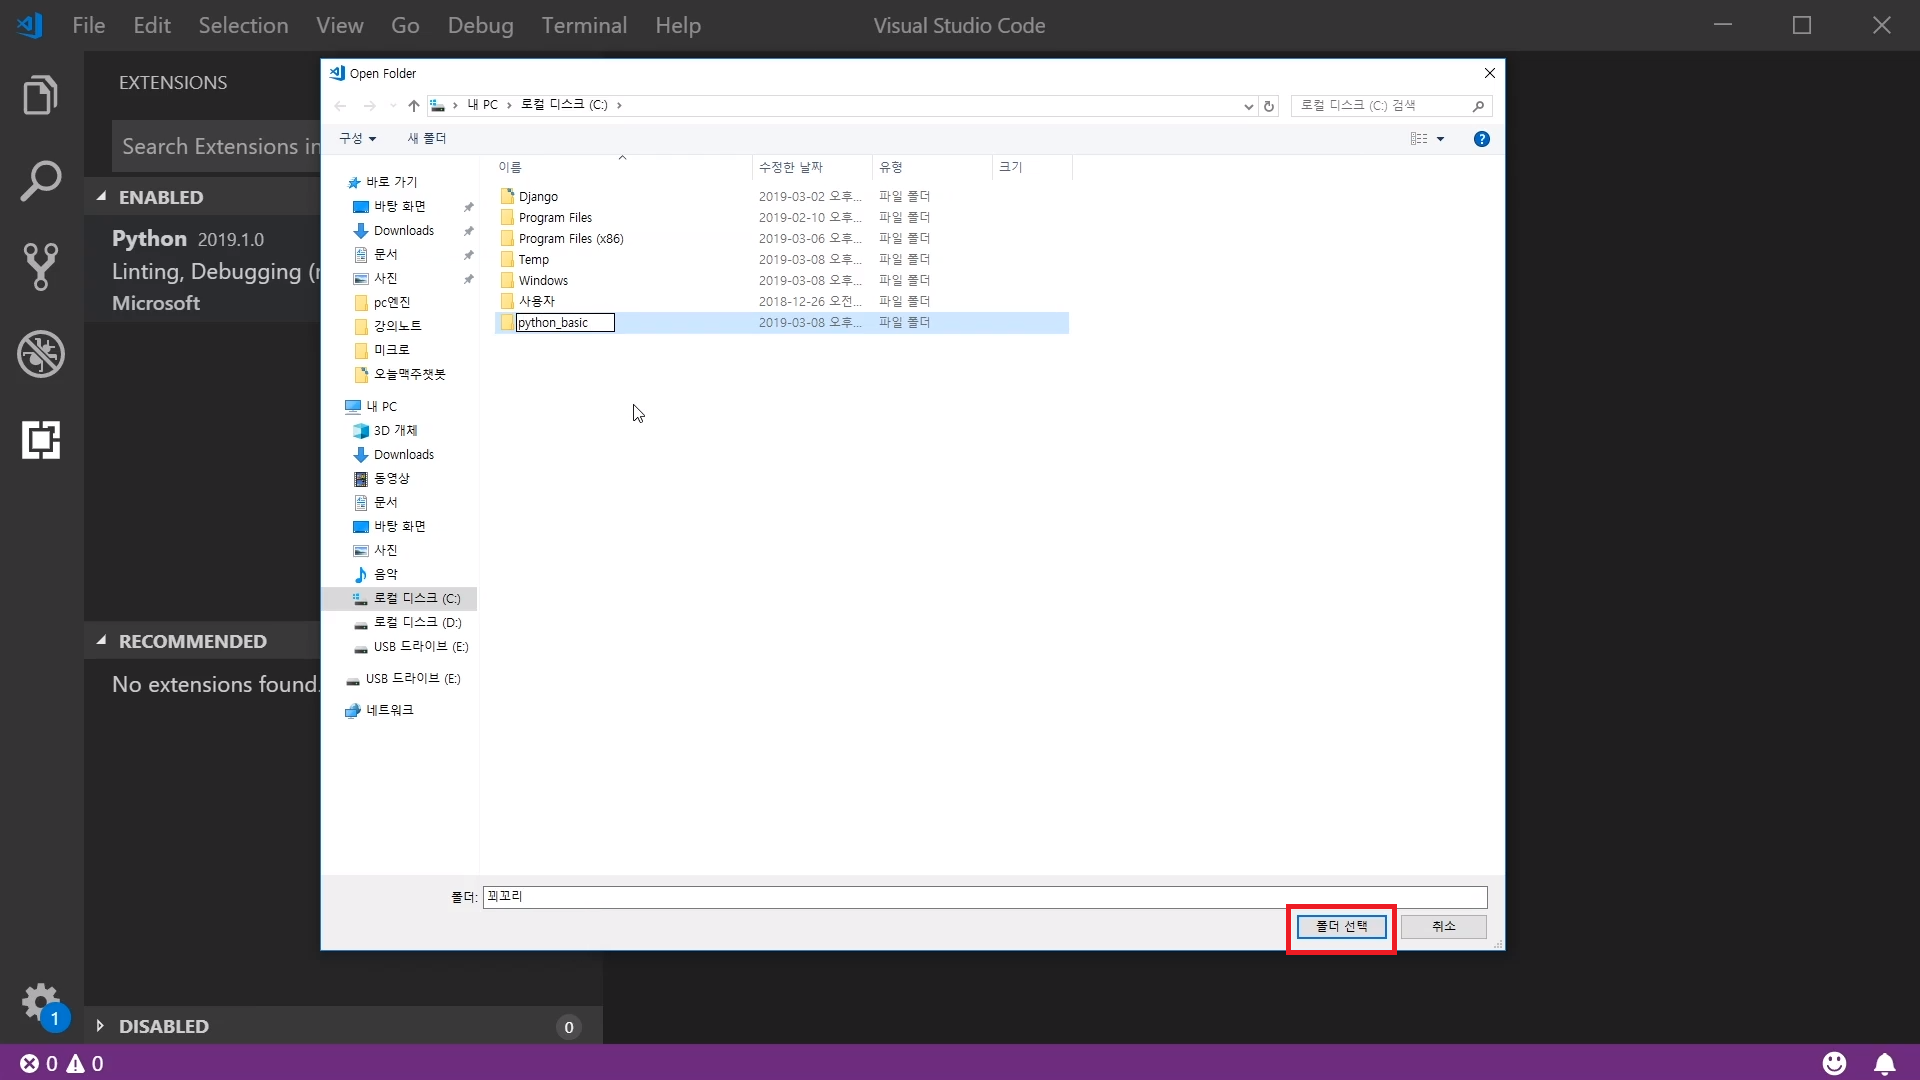The width and height of the screenshot is (1920, 1080).
Task: Click refresh icon next to address bar
Action: 1269,106
